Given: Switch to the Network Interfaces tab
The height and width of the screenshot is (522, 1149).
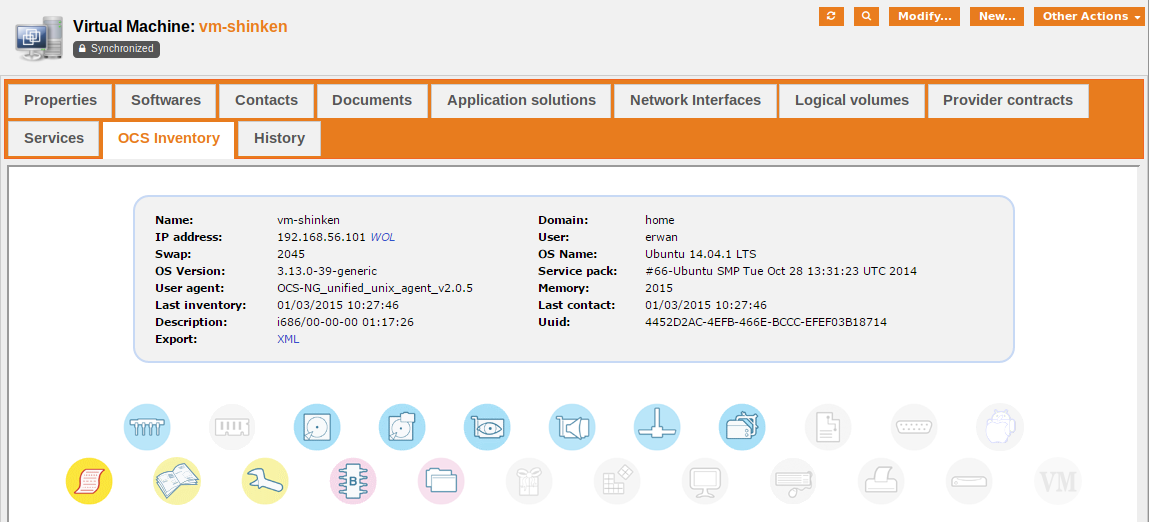Looking at the screenshot, I should tap(695, 100).
